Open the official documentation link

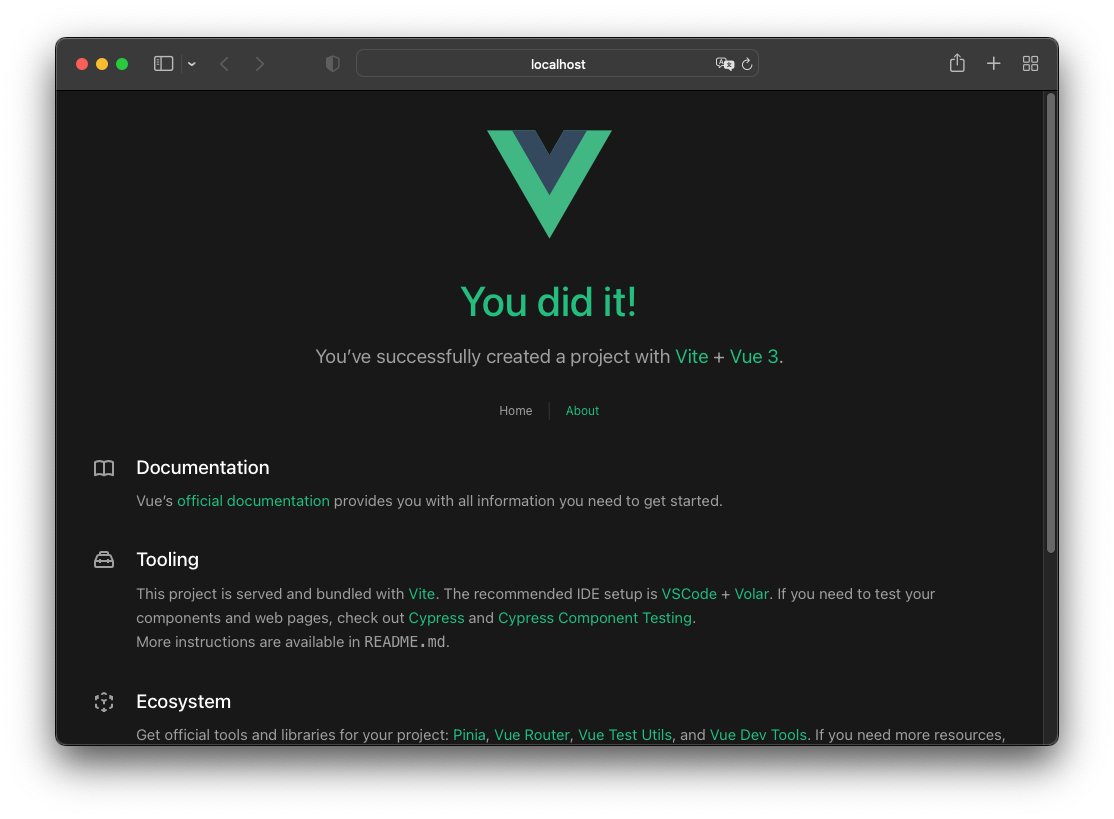click(253, 501)
